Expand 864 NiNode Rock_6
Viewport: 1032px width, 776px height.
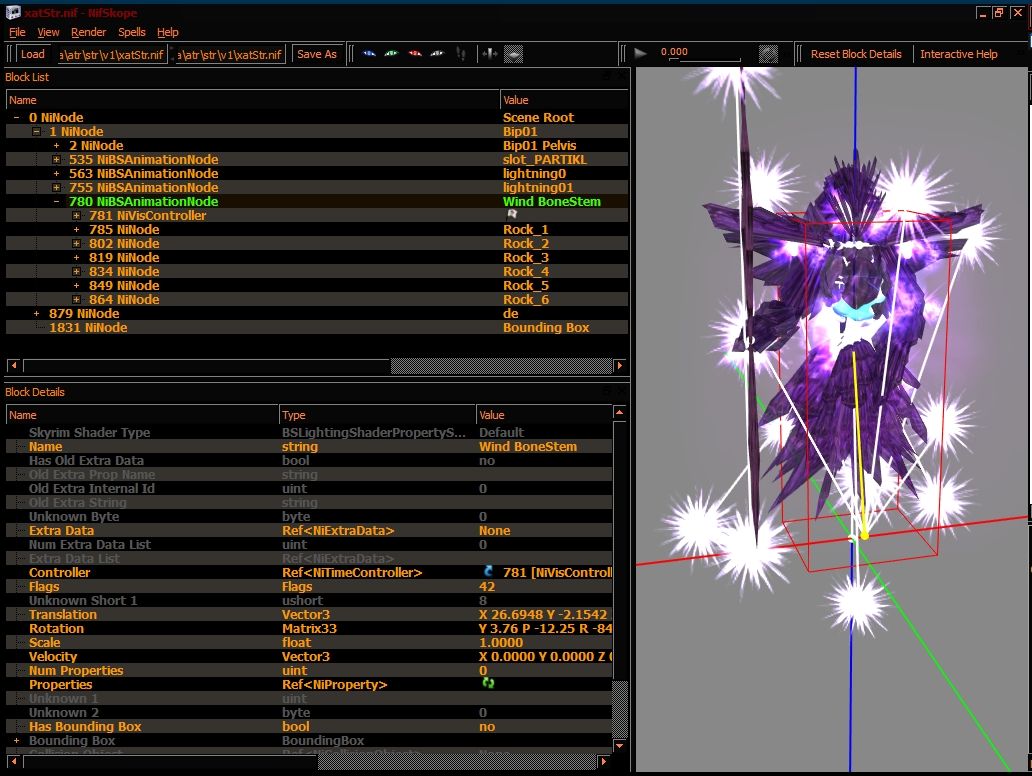76,299
